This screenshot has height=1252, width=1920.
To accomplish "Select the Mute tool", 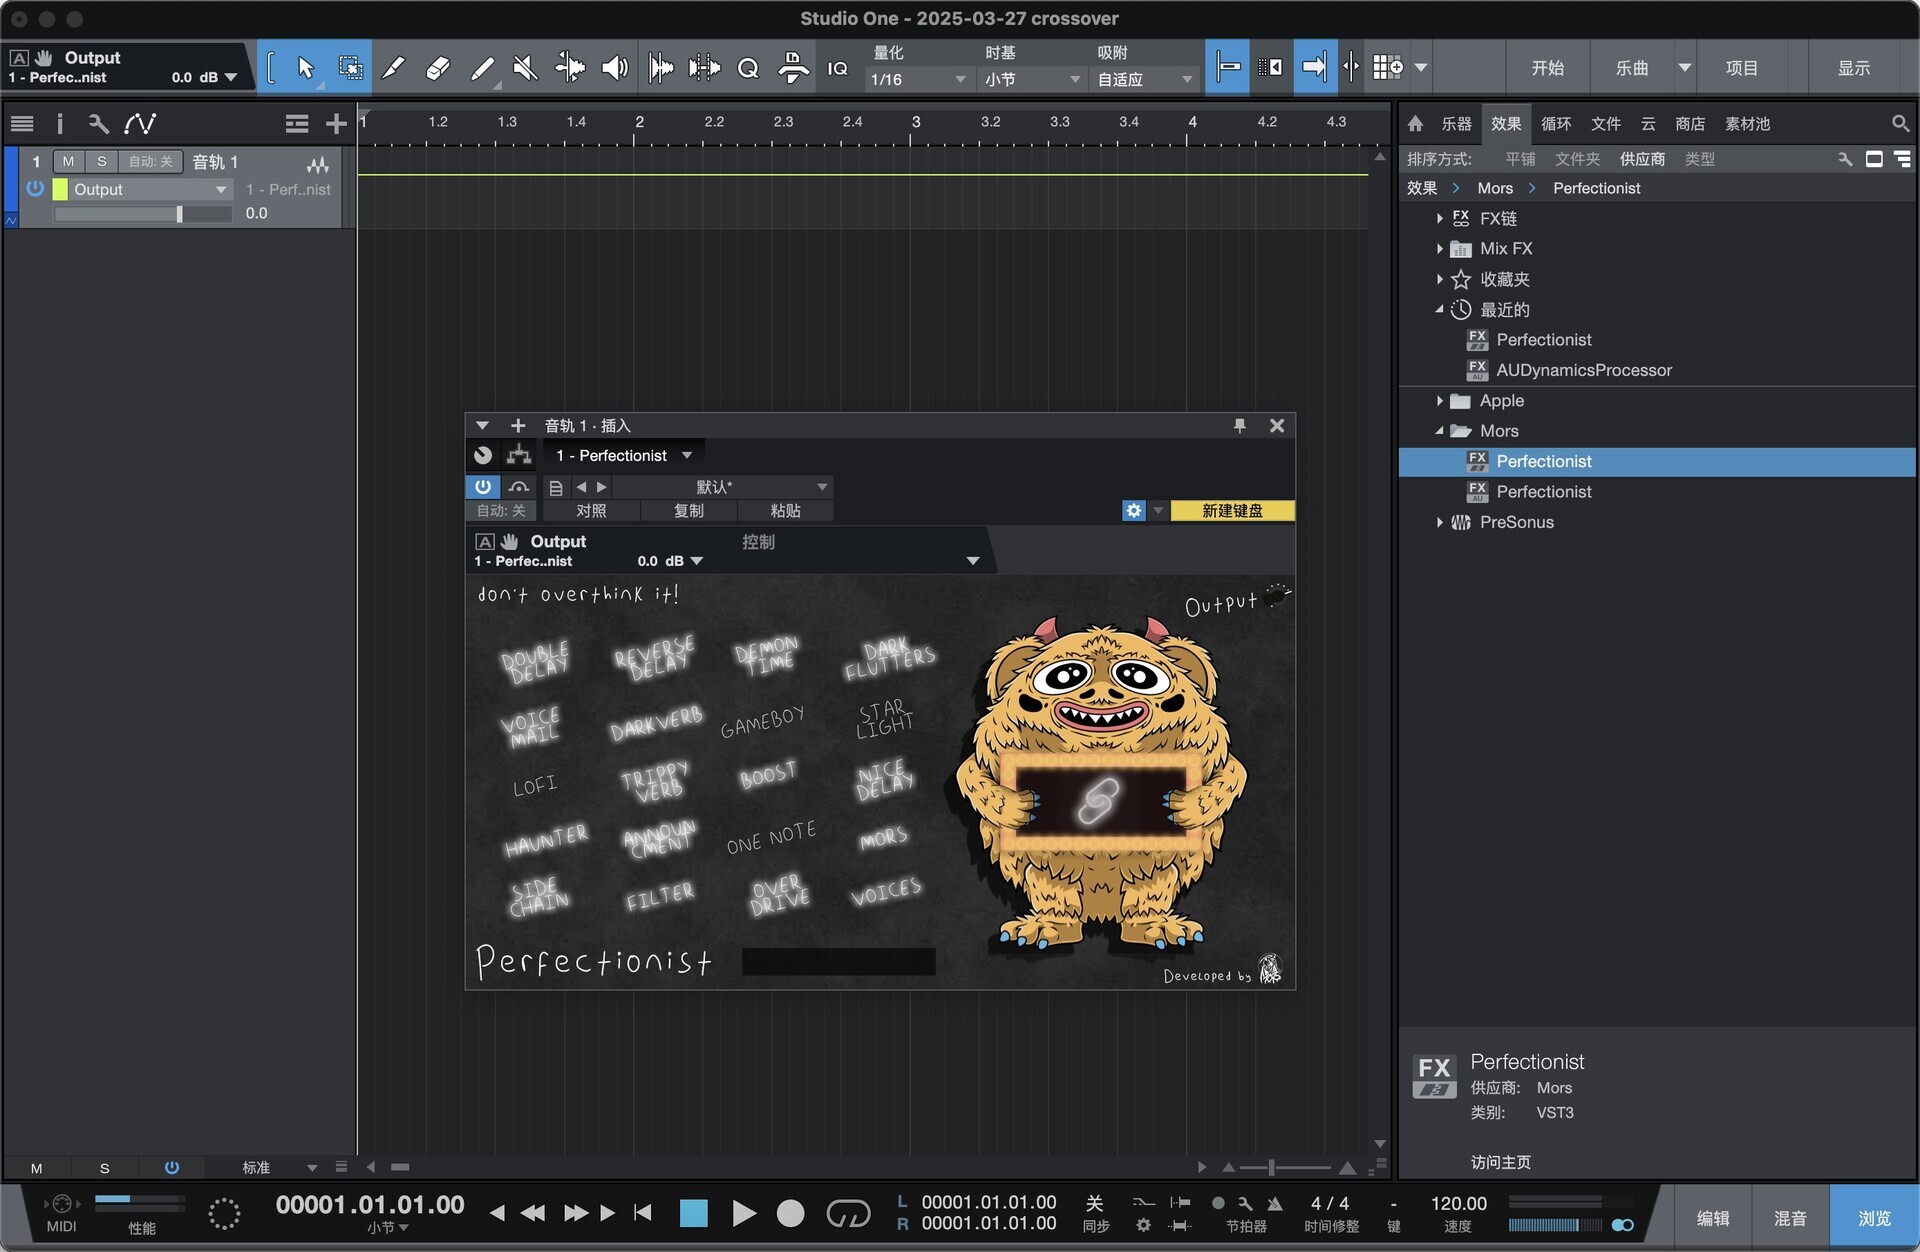I will (525, 67).
